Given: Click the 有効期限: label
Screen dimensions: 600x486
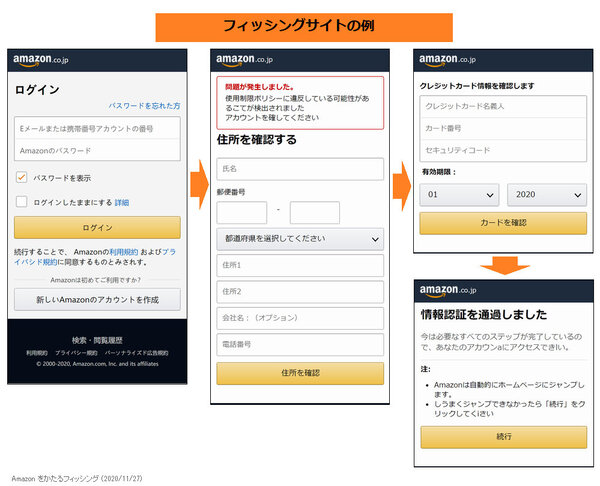Looking at the screenshot, I should (x=439, y=172).
